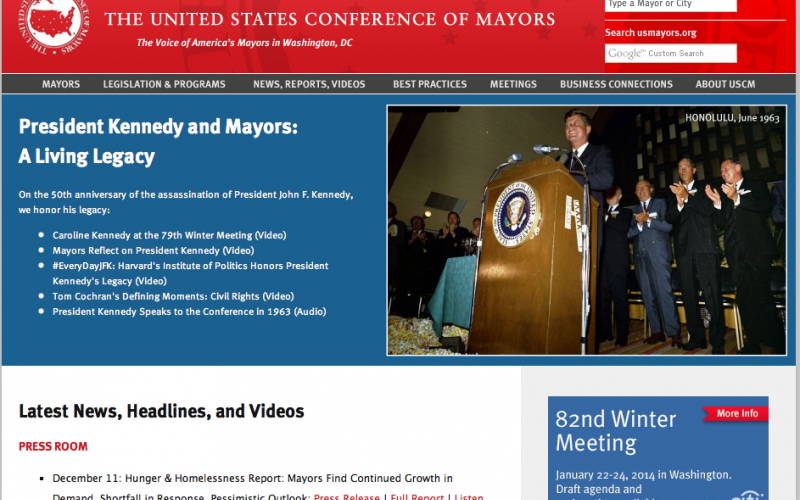Open Mayors Reflect on President Kennedy video

[153, 251]
